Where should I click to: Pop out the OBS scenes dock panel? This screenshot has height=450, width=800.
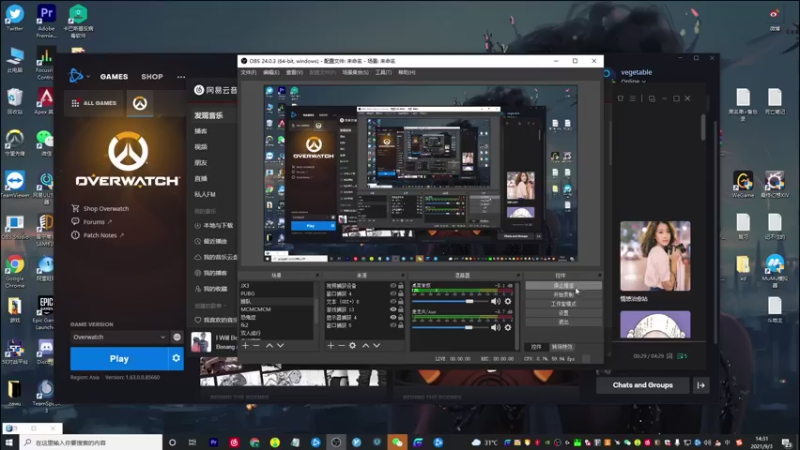point(317,276)
